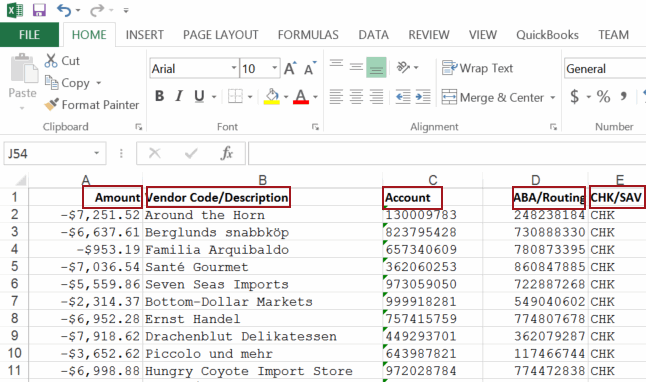Open Customize Quick Access Toolbar arrow
The width and height of the screenshot is (646, 382).
pos(126,10)
